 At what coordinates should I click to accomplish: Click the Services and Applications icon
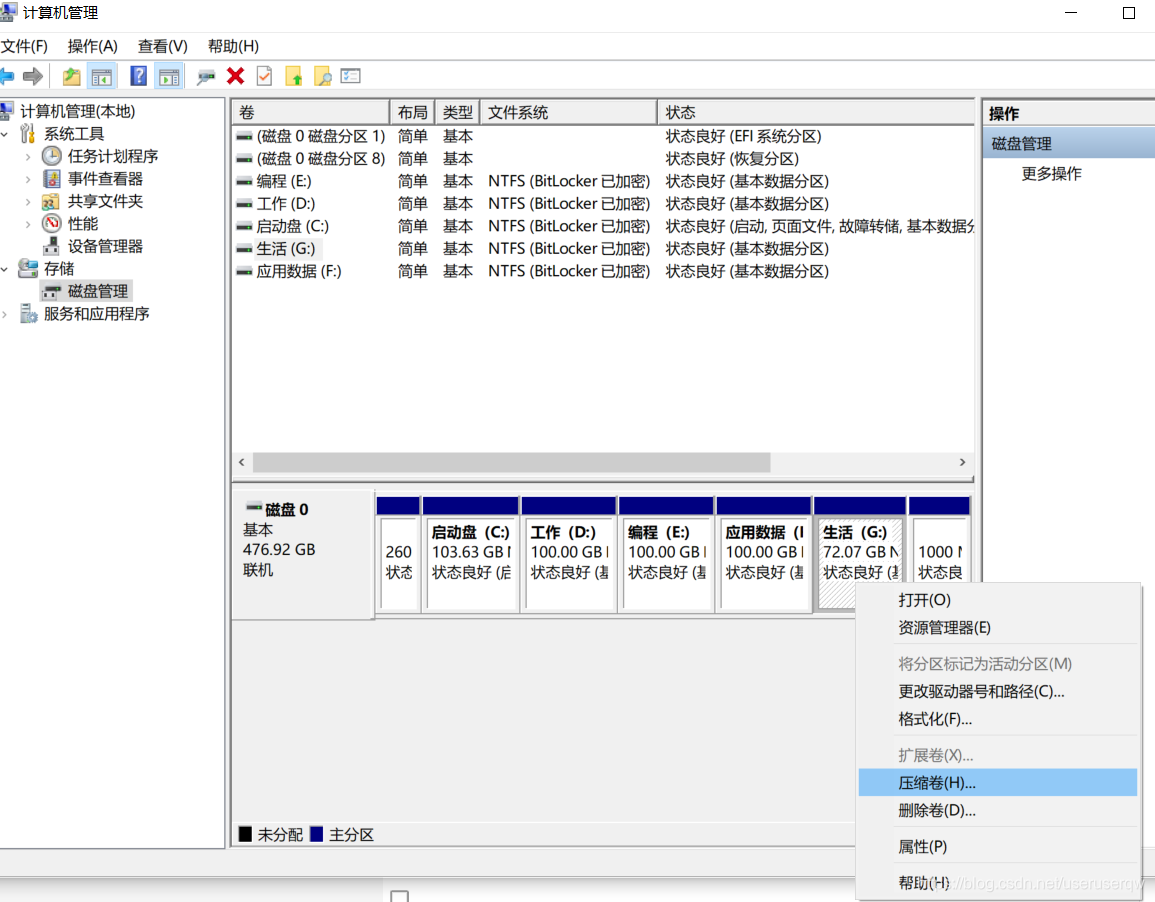click(29, 314)
